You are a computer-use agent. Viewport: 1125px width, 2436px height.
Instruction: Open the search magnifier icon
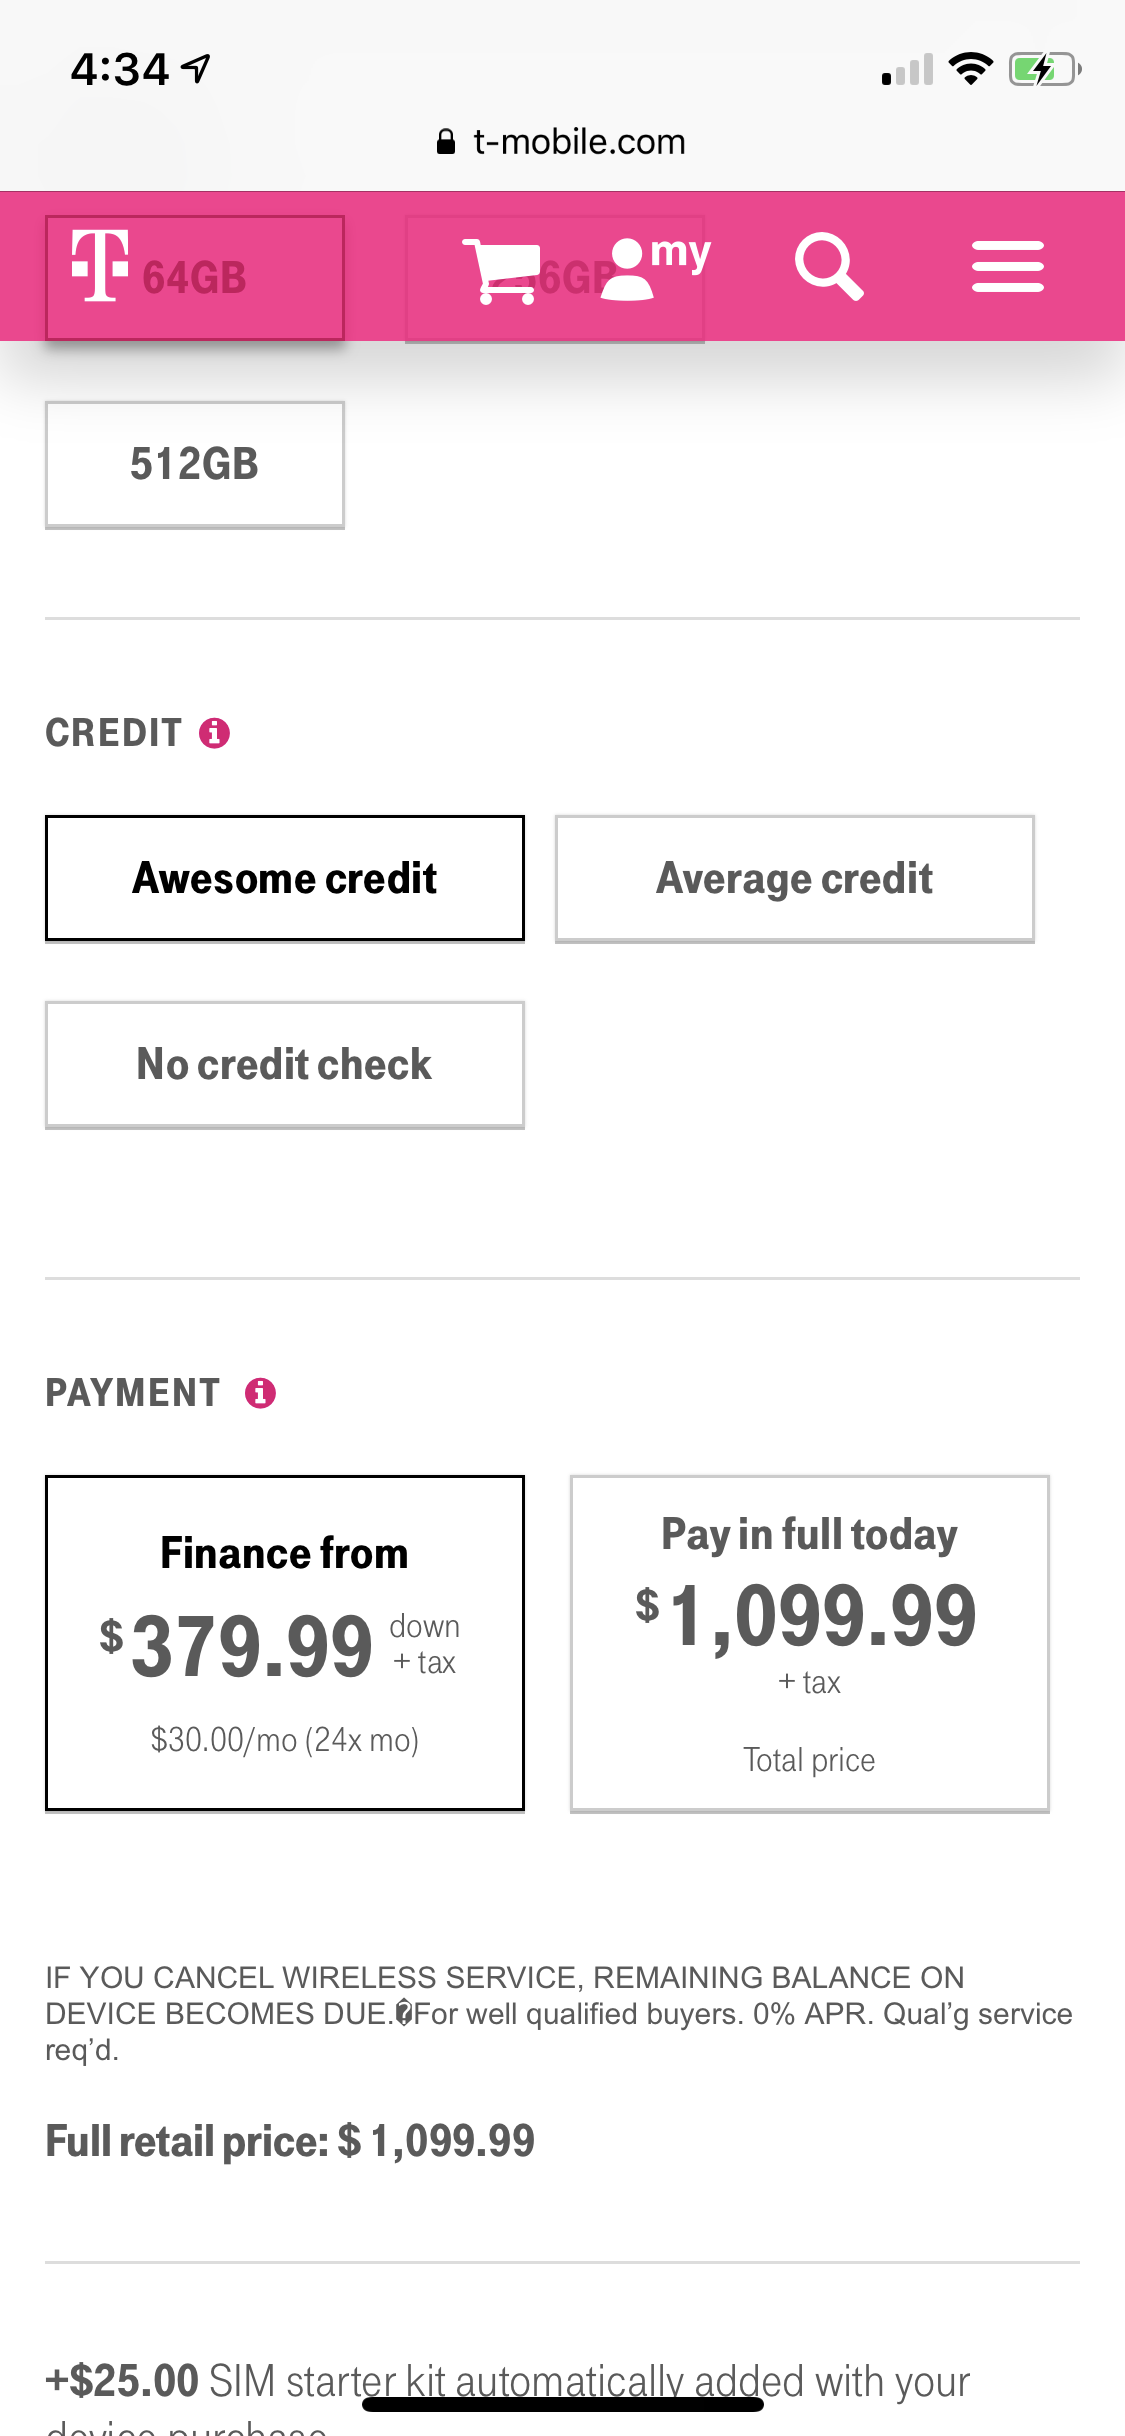(x=829, y=267)
